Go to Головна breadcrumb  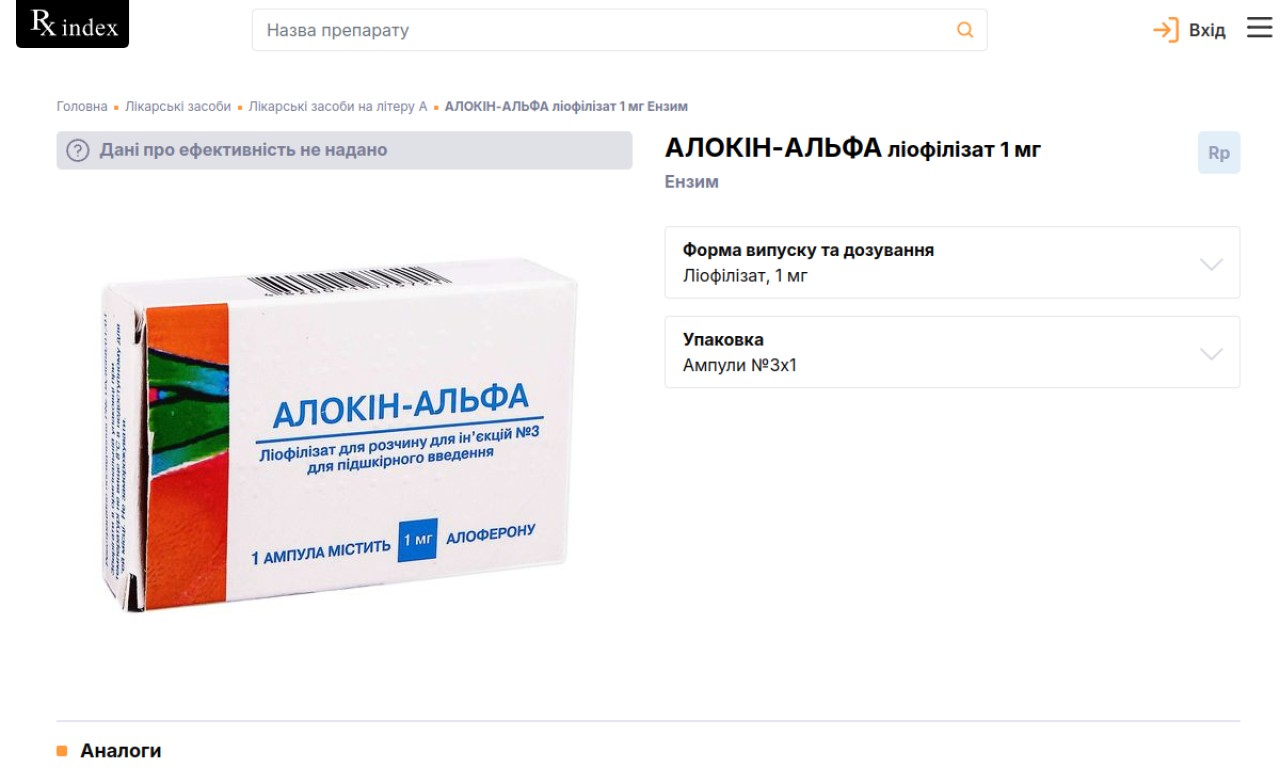coord(82,106)
